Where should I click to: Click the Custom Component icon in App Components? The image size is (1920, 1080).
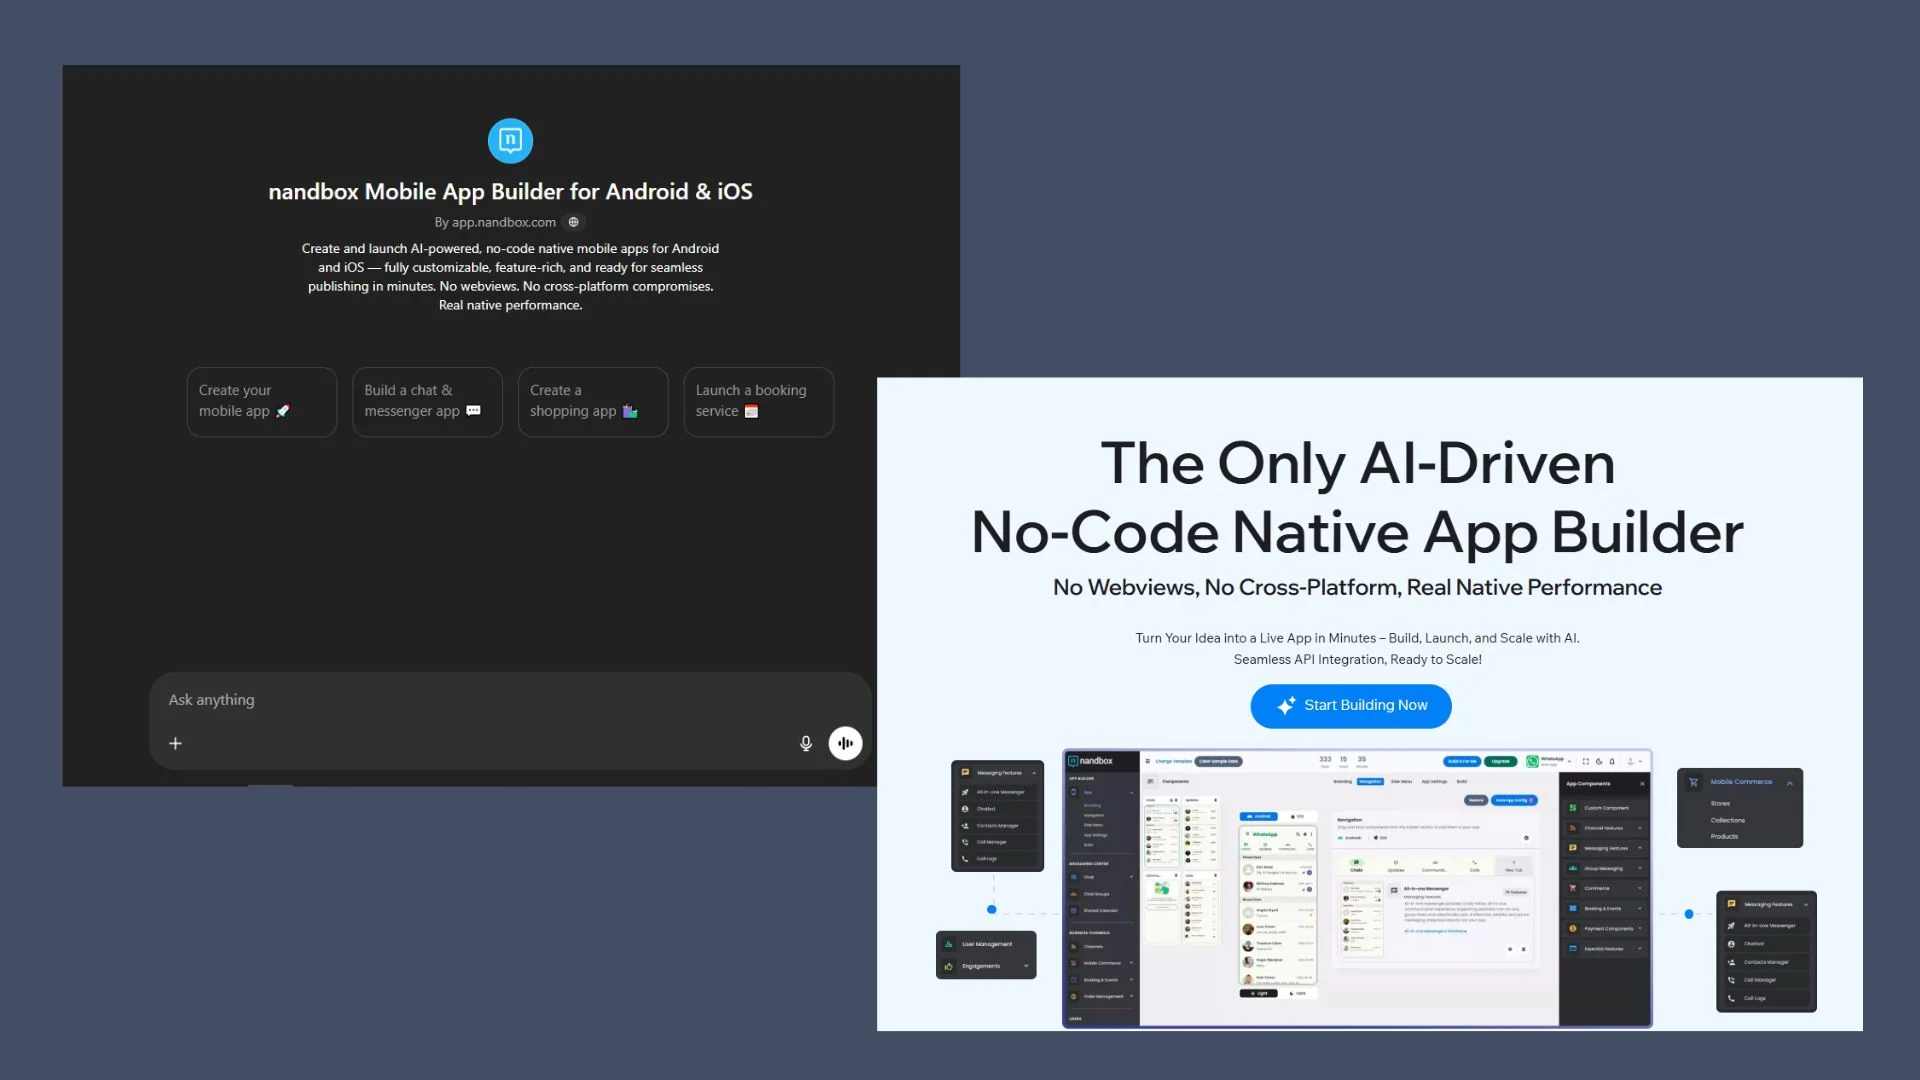tap(1572, 808)
